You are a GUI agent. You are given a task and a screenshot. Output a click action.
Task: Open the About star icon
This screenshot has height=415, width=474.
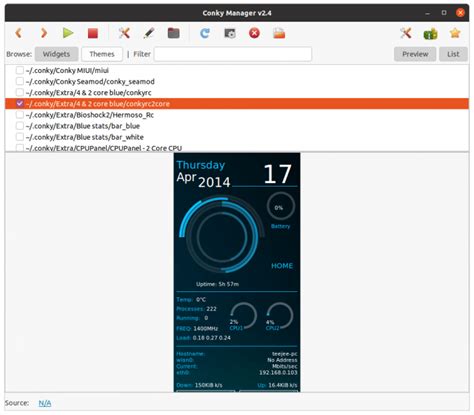(455, 33)
